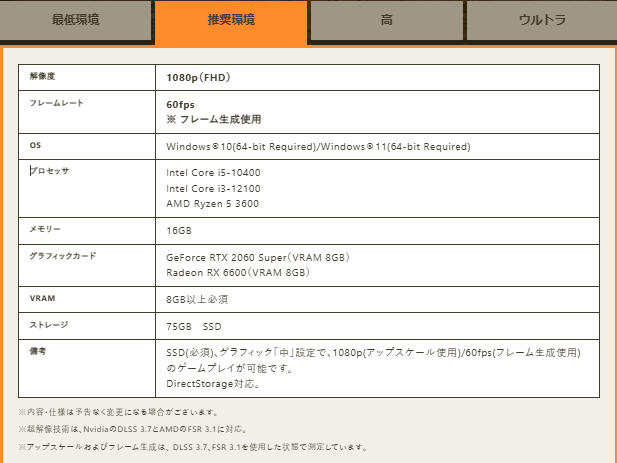Viewport: 617px width, 463px height.
Task: Click the プロセッサ row label
Action: point(49,171)
